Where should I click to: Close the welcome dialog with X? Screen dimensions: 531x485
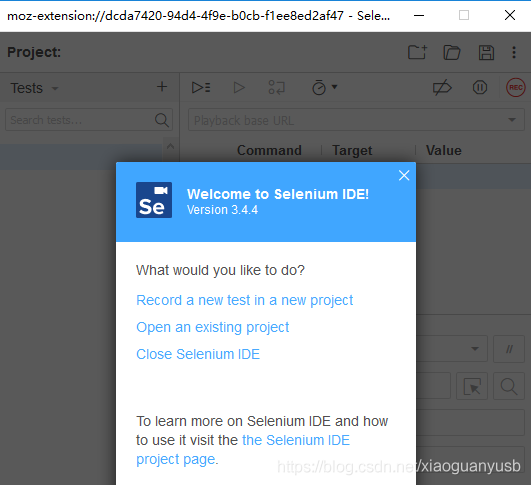(x=404, y=175)
